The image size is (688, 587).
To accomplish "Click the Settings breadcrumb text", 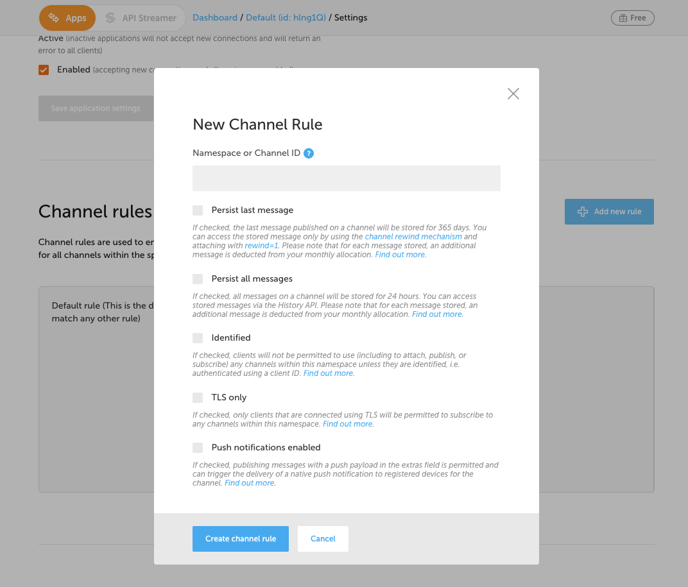I will pyautogui.click(x=351, y=18).
